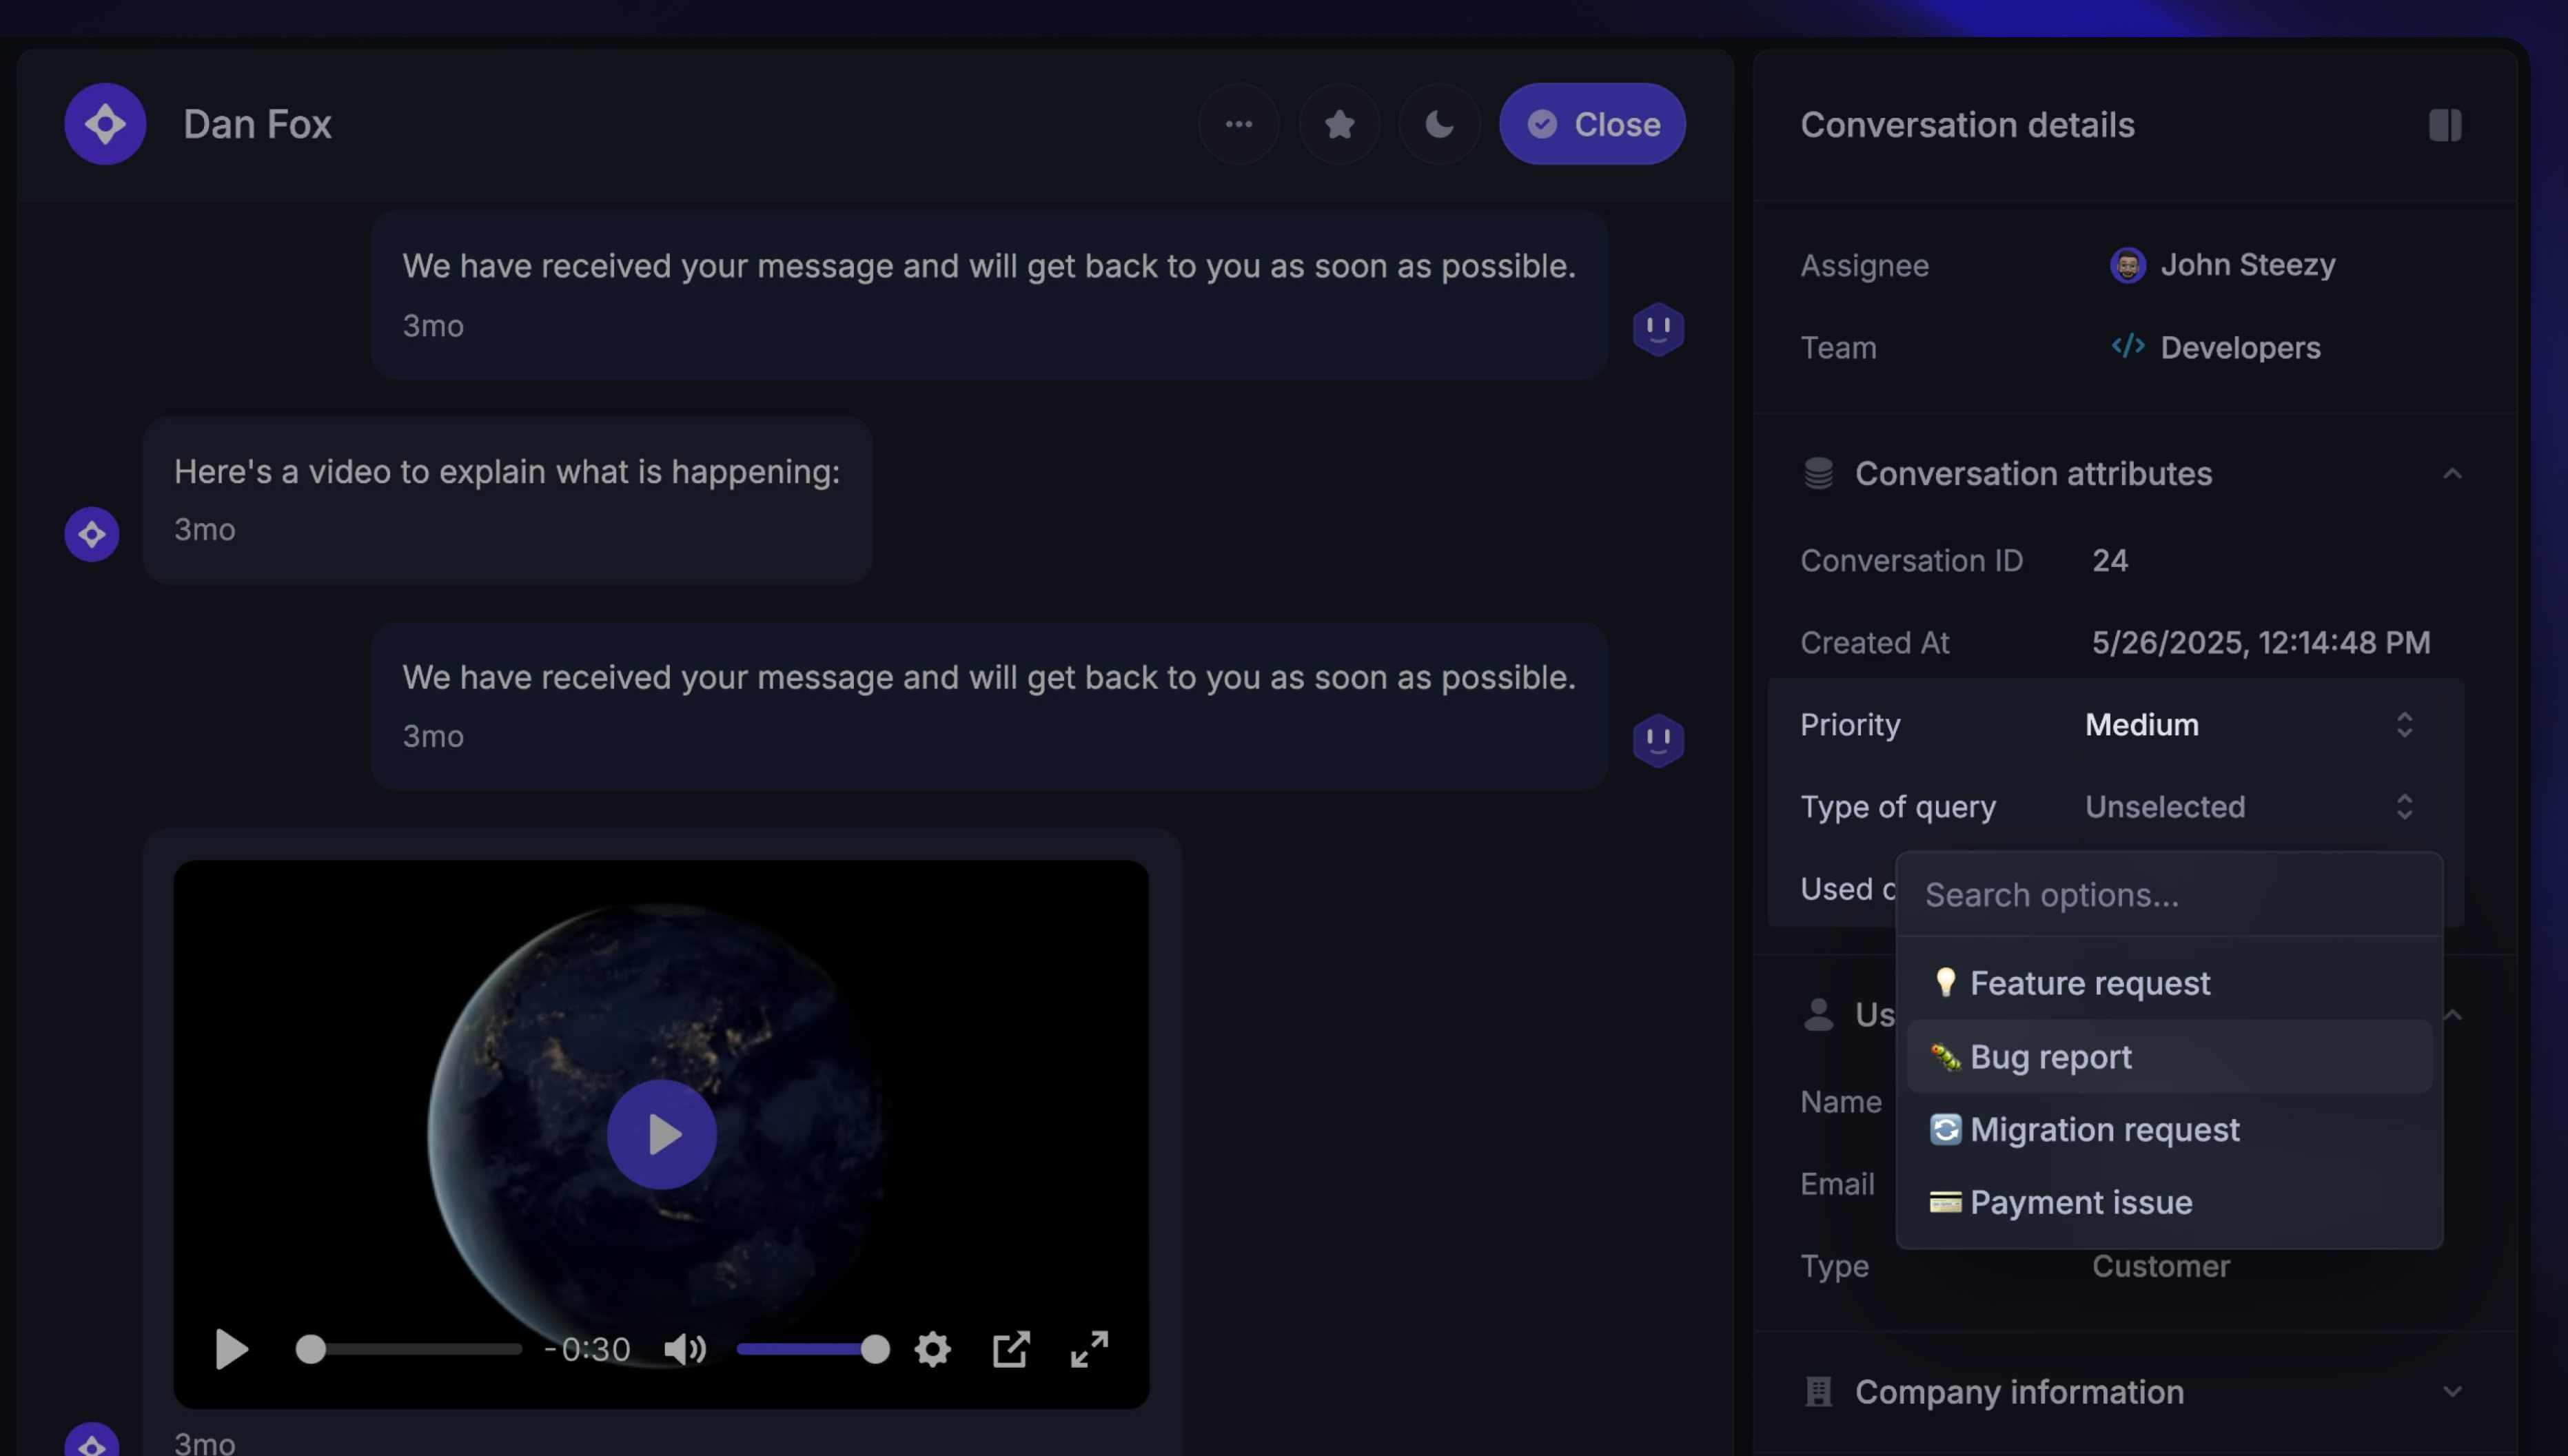Open the three-dots more options menu
The width and height of the screenshot is (2568, 1456).
coord(1238,124)
